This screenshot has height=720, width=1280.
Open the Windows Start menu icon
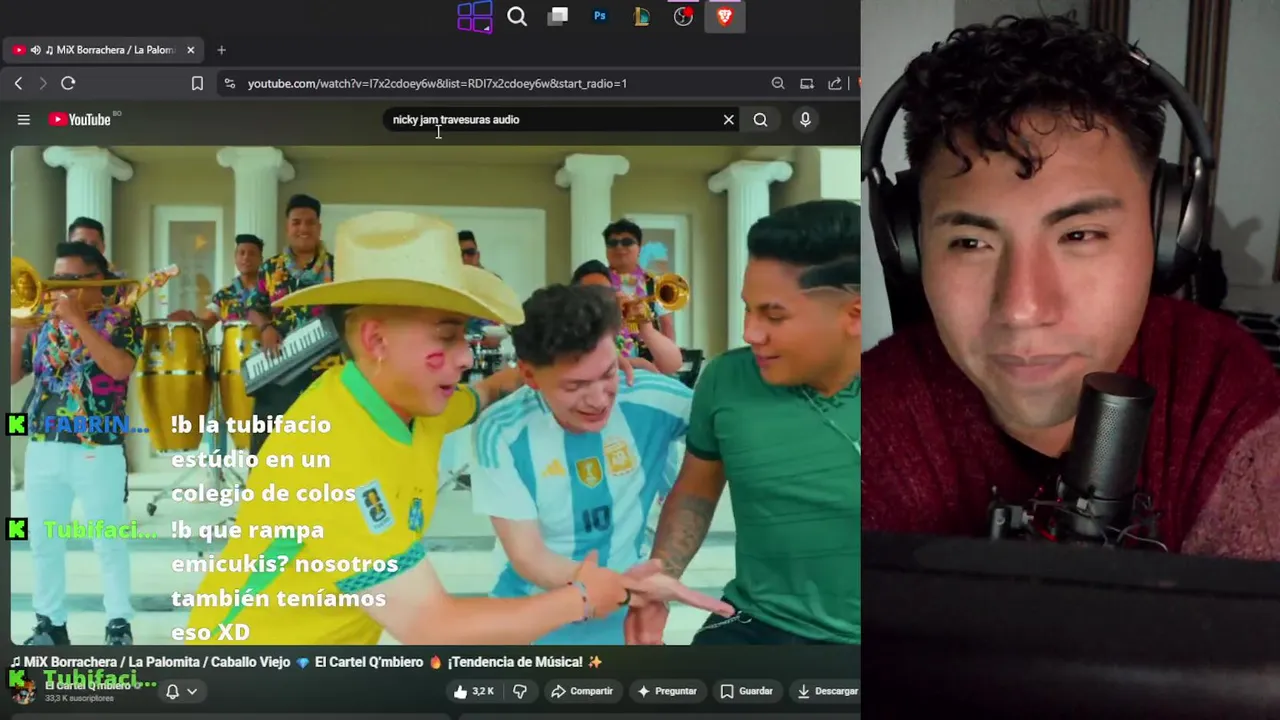[x=474, y=16]
